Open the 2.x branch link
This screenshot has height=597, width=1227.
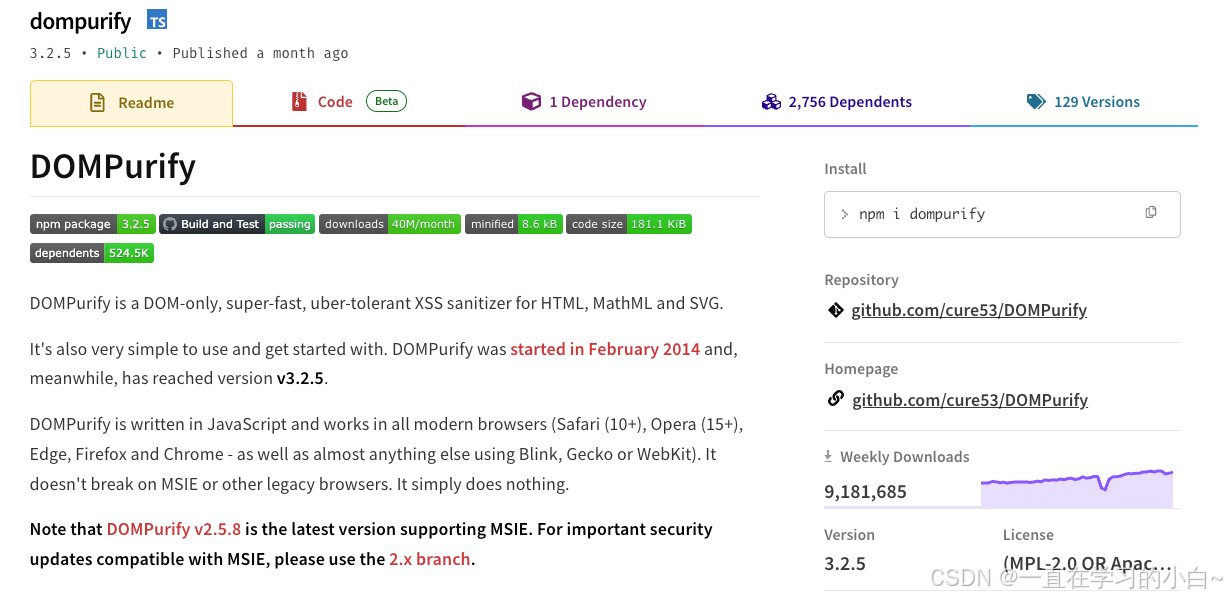pyautogui.click(x=430, y=559)
